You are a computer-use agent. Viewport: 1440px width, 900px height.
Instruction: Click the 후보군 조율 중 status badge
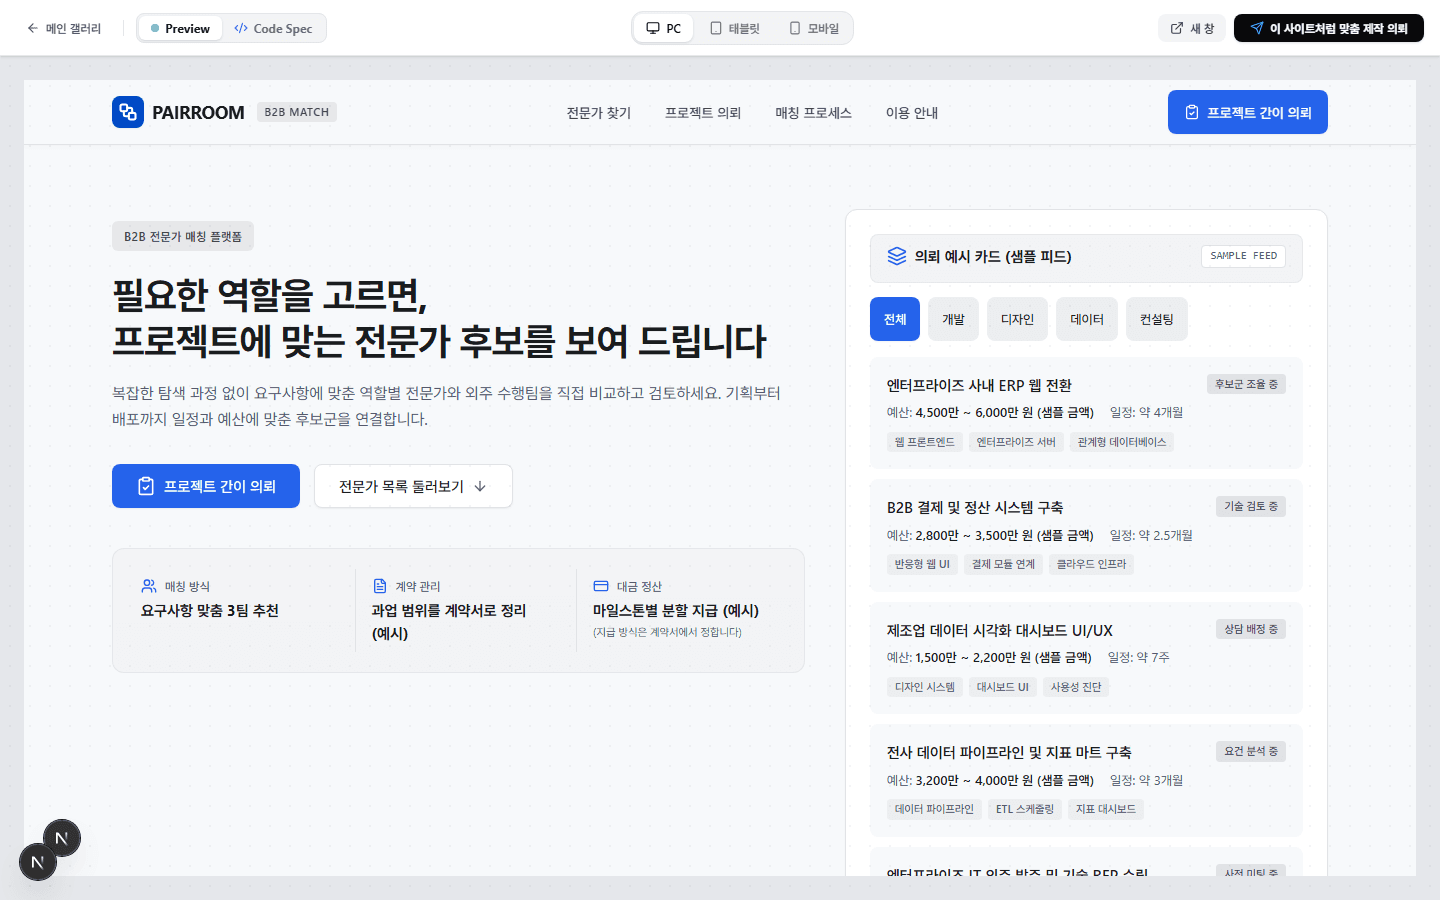pos(1246,384)
